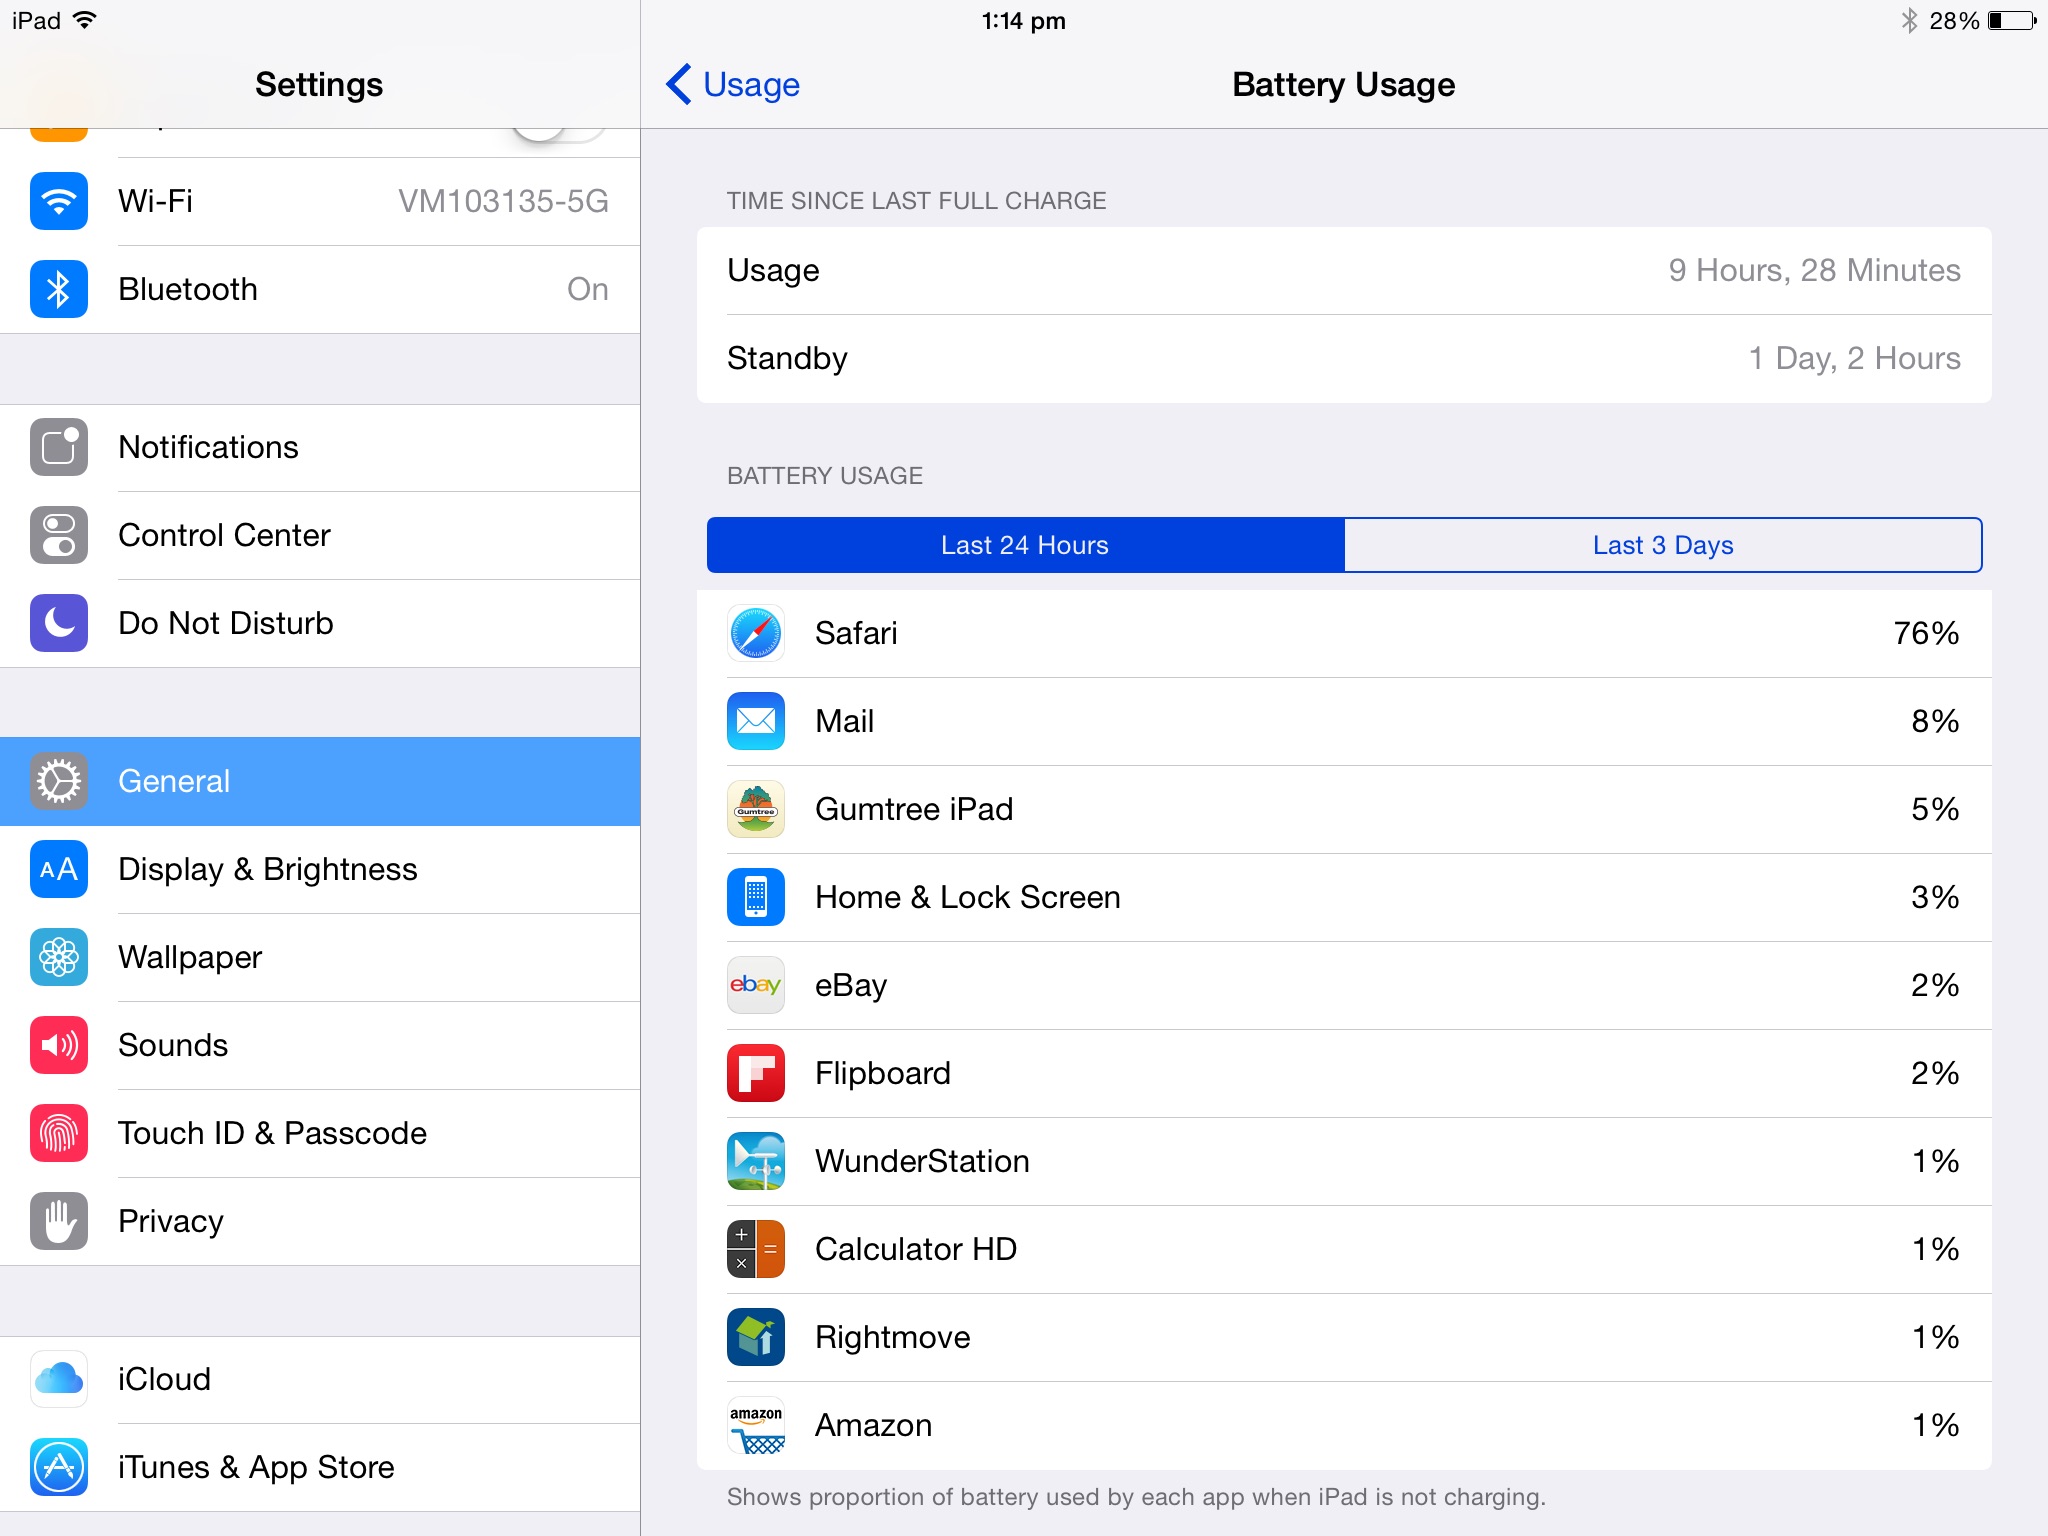Tap the Rightmove house icon
Image resolution: width=2048 pixels, height=1536 pixels.
(755, 1337)
